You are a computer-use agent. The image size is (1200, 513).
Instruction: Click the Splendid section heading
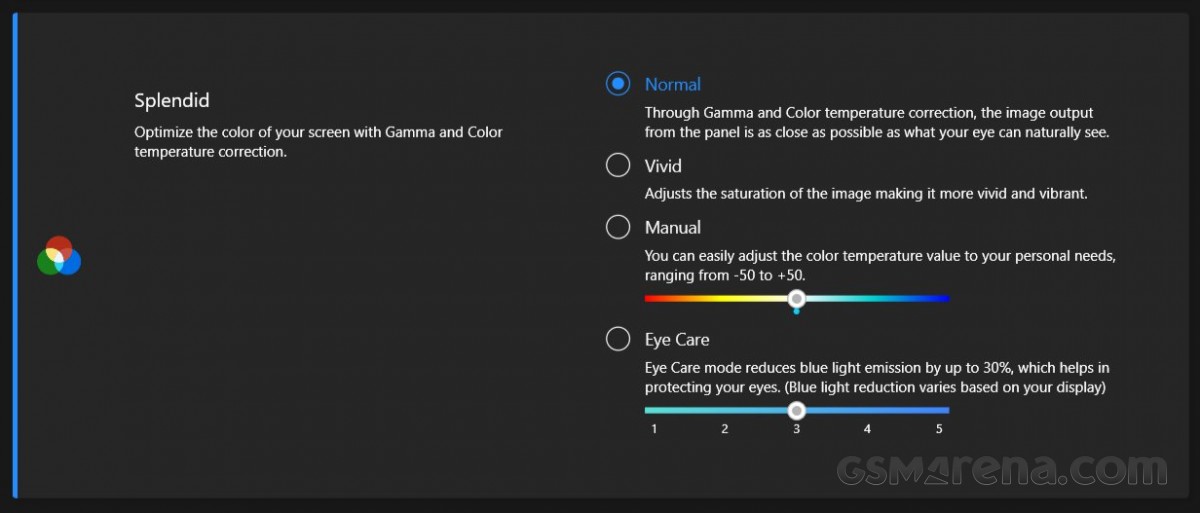point(172,101)
